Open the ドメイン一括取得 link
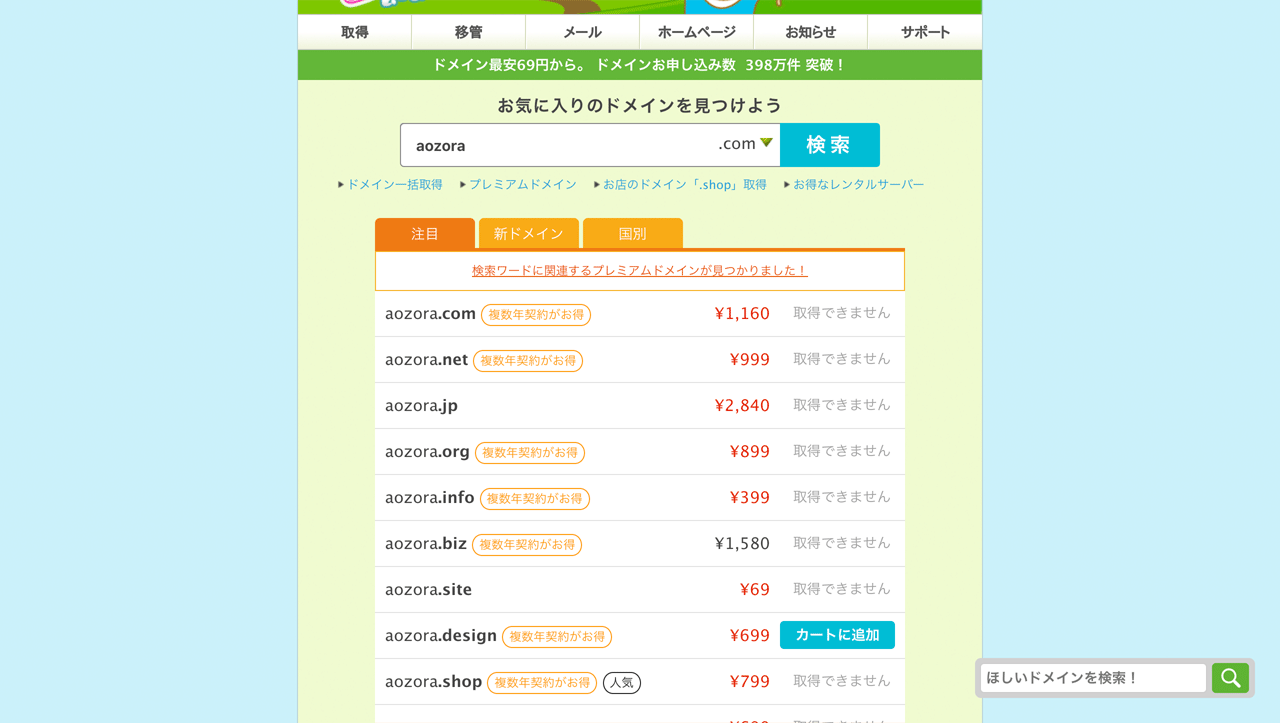Screen dimensions: 1280x723 [395, 185]
